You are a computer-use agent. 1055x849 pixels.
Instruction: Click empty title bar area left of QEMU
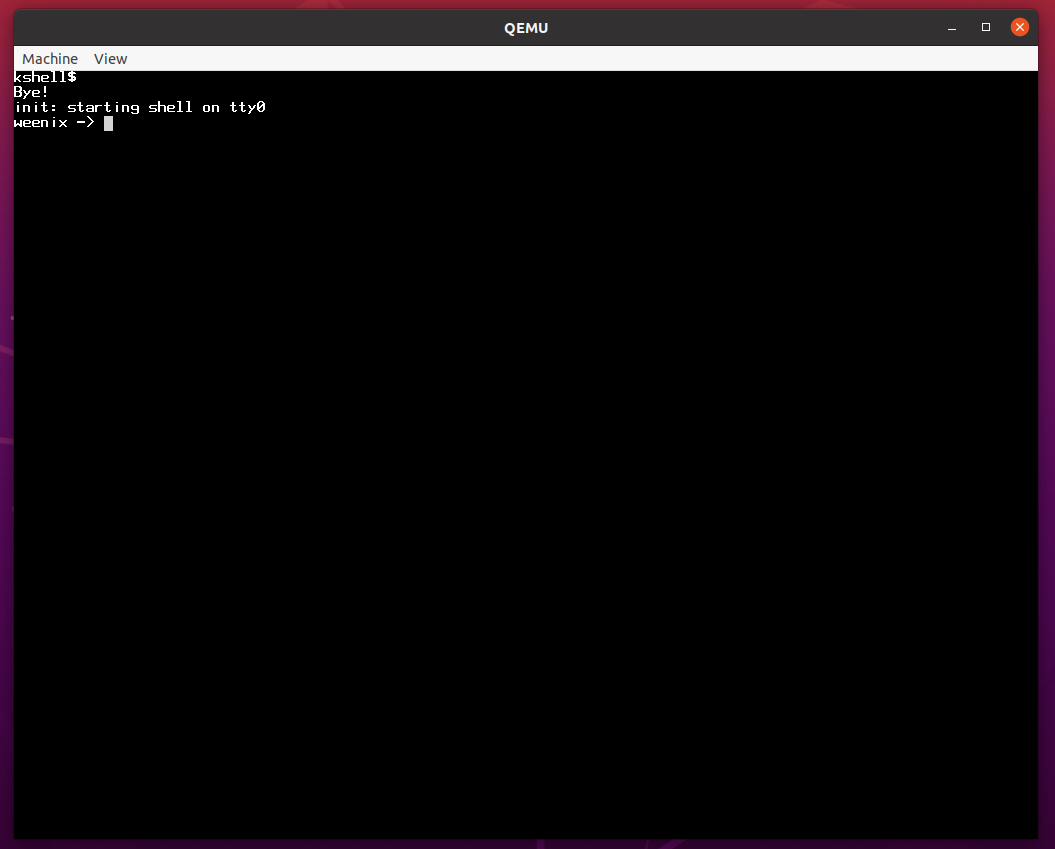(x=250, y=28)
